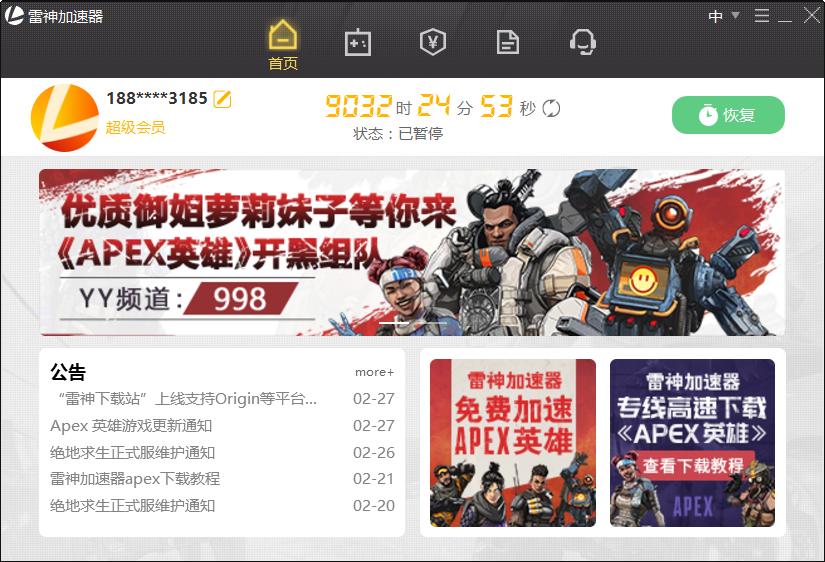This screenshot has width=825, height=562.
Task: Open the document notes icon
Action: coord(508,42)
